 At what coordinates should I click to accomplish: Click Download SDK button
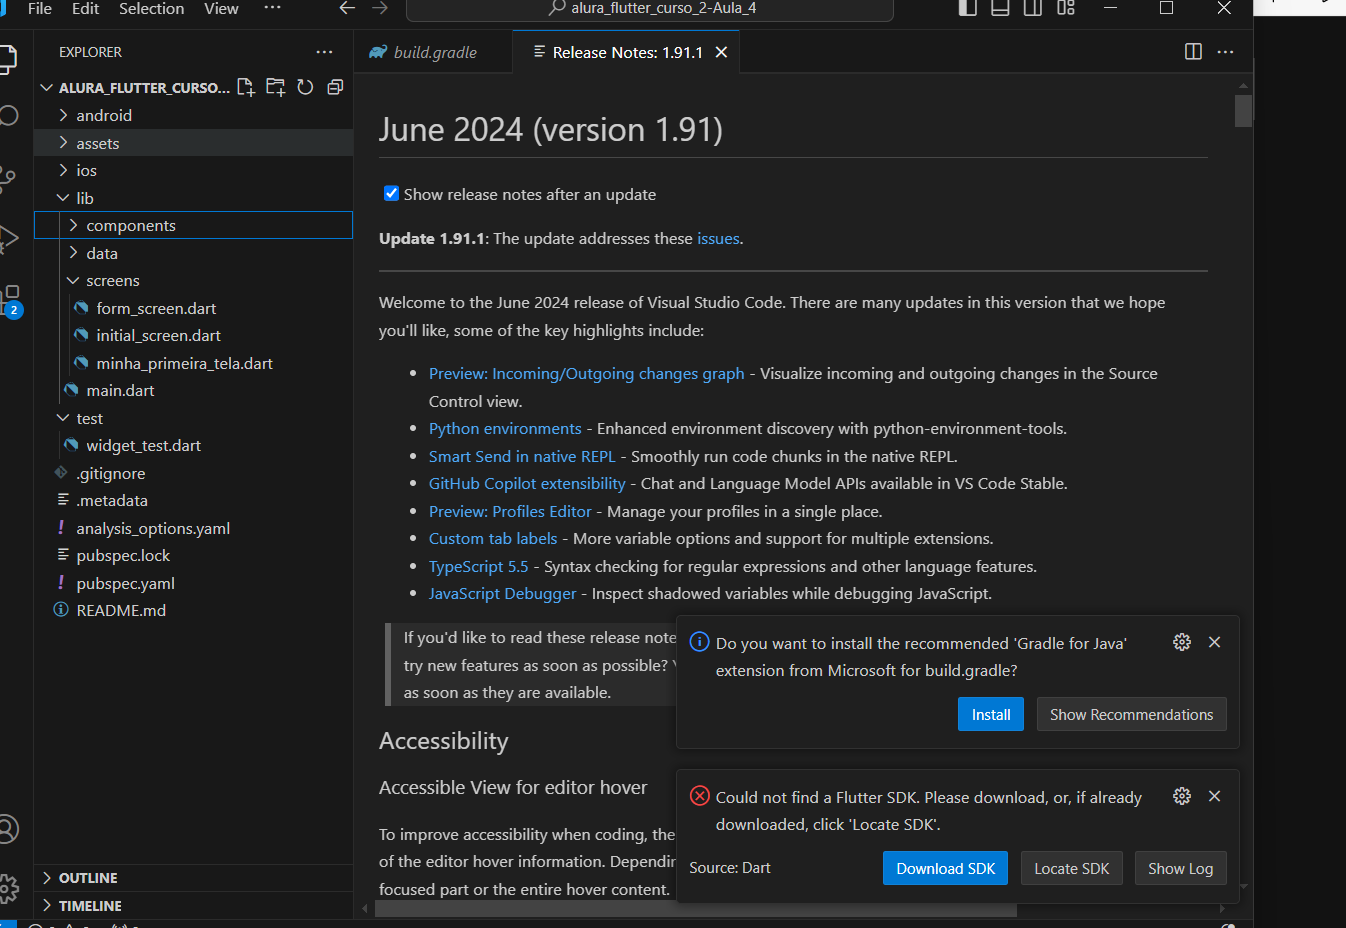tap(945, 868)
